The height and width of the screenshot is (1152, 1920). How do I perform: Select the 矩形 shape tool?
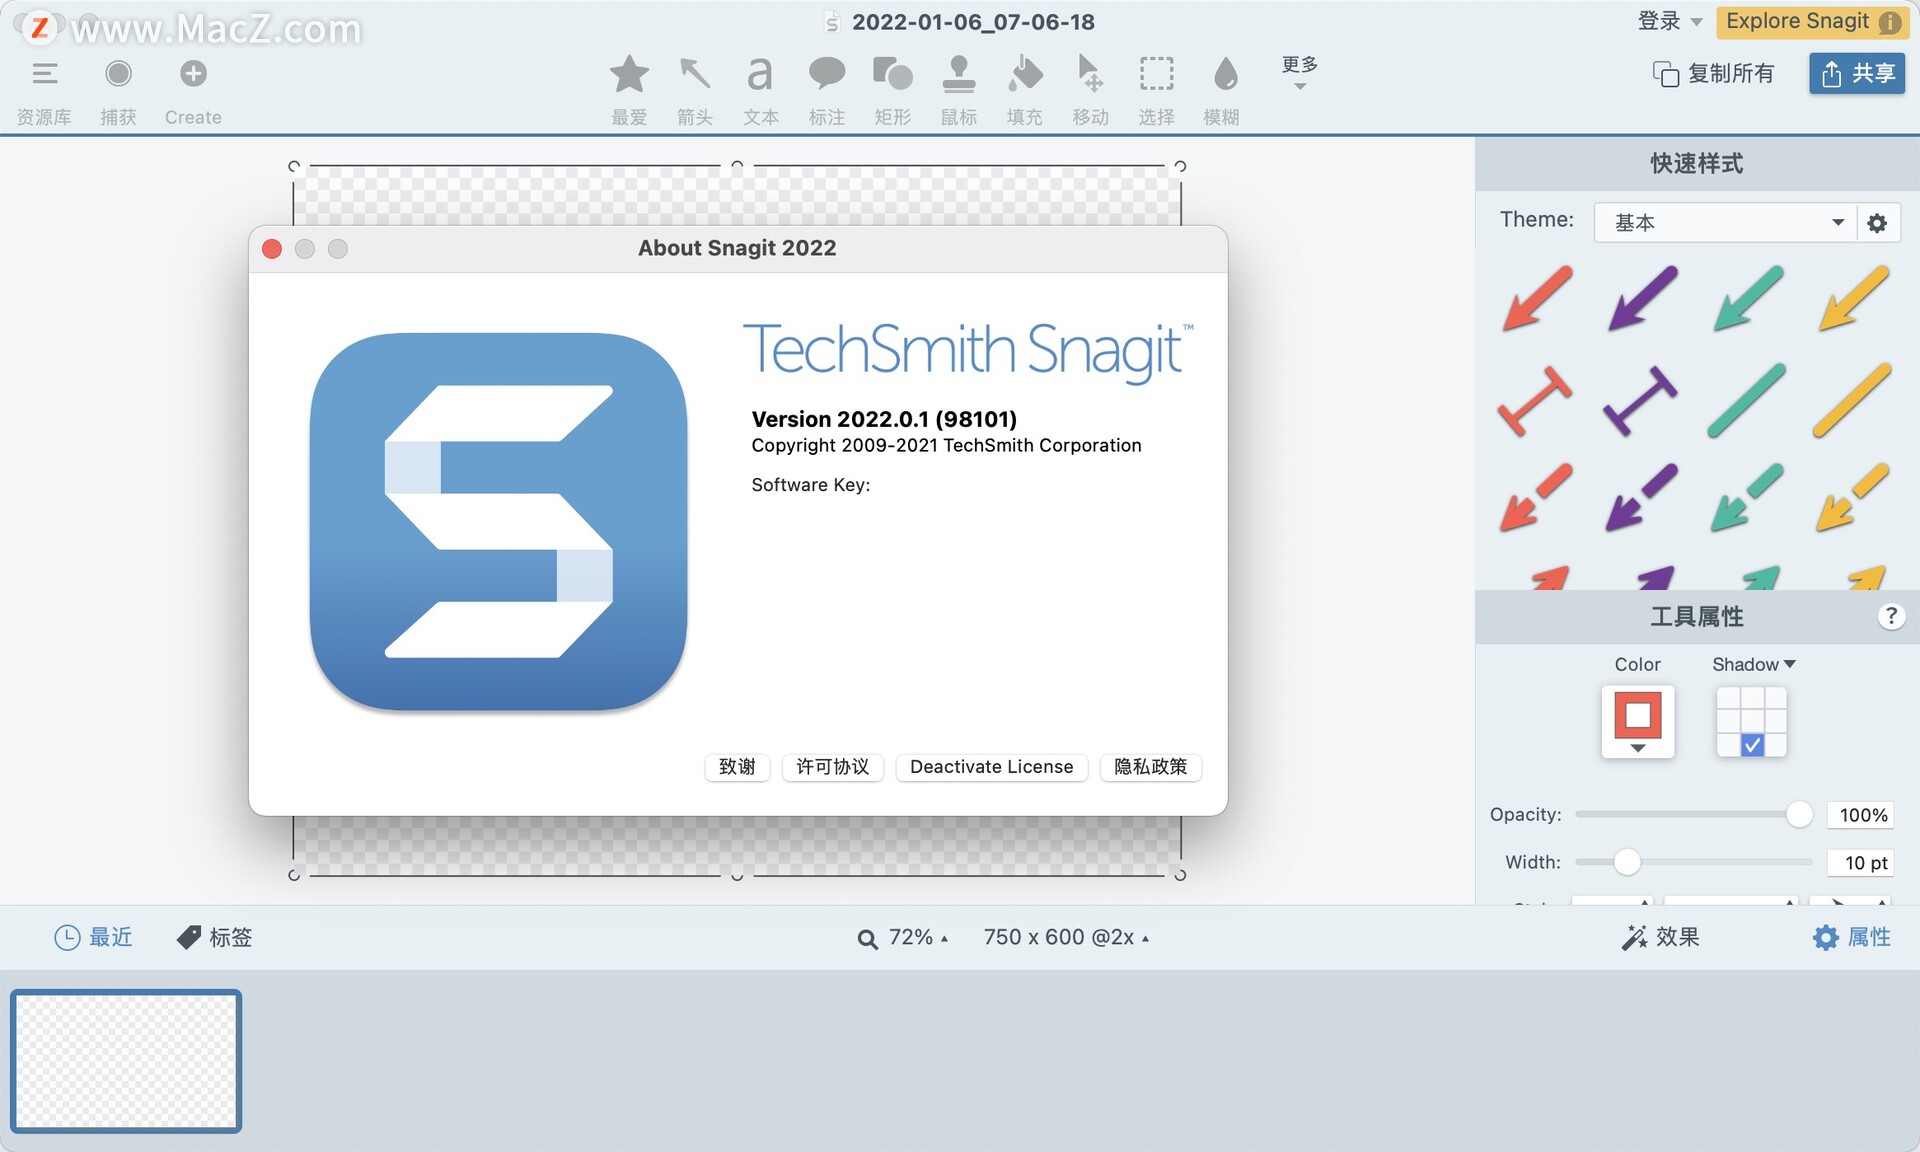click(892, 74)
